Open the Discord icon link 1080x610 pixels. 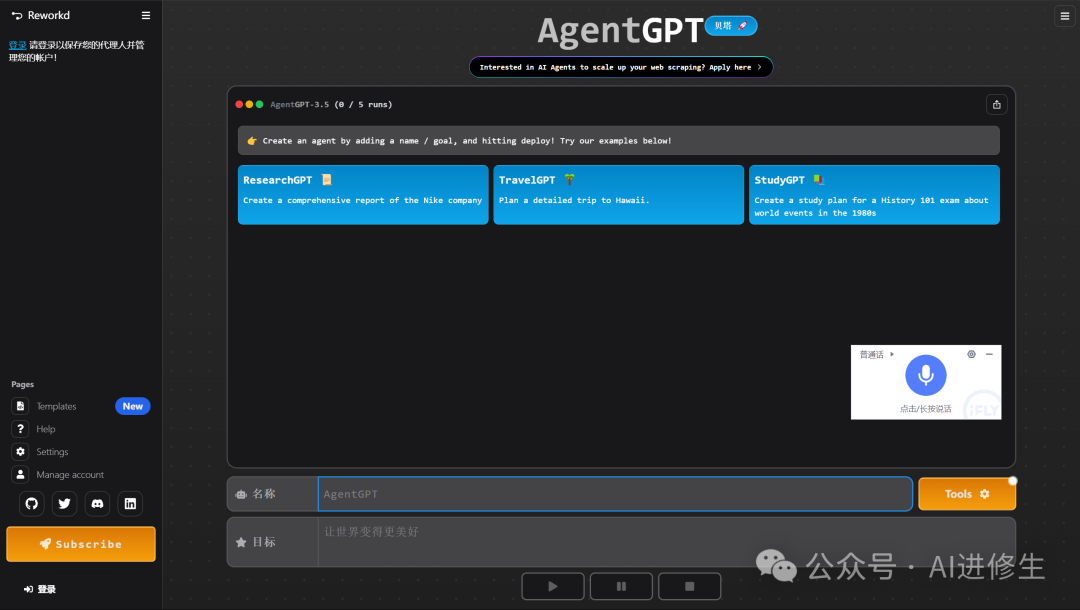click(x=97, y=503)
